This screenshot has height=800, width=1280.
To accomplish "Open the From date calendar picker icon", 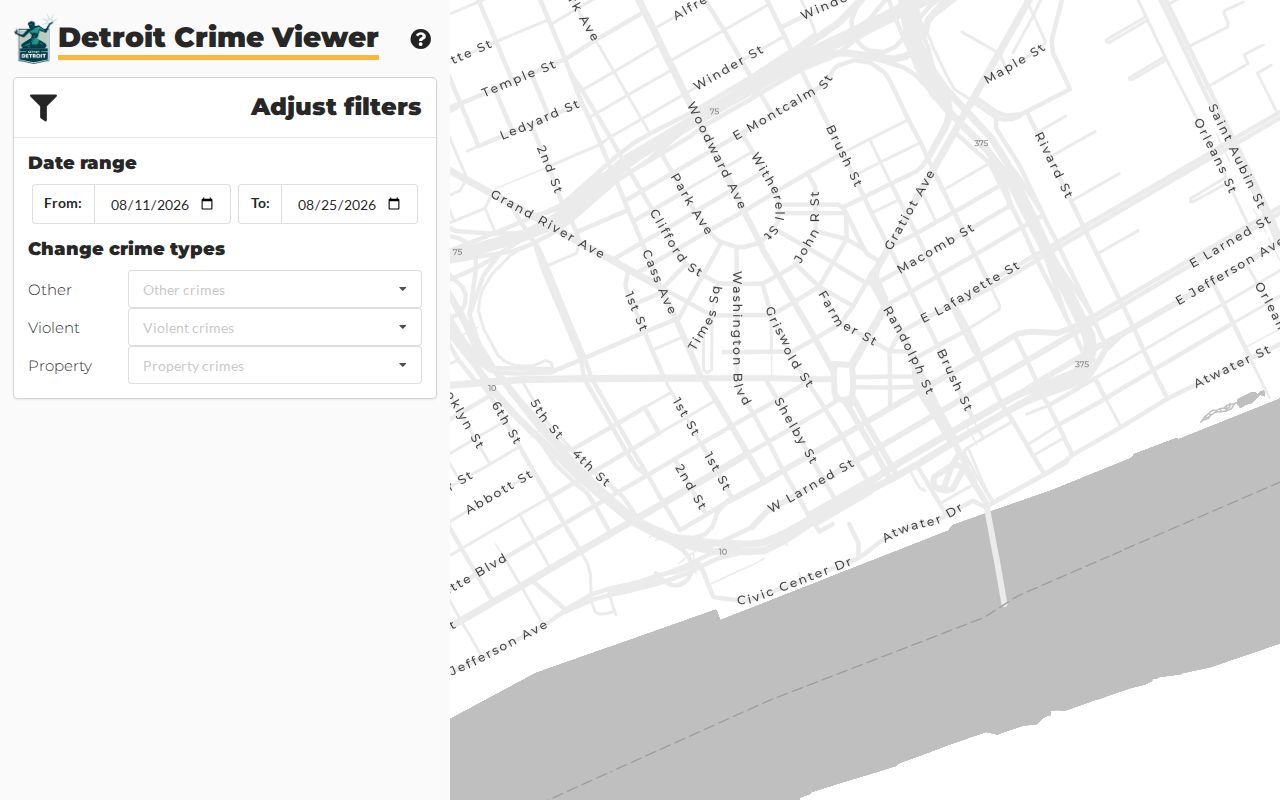I will (207, 204).
